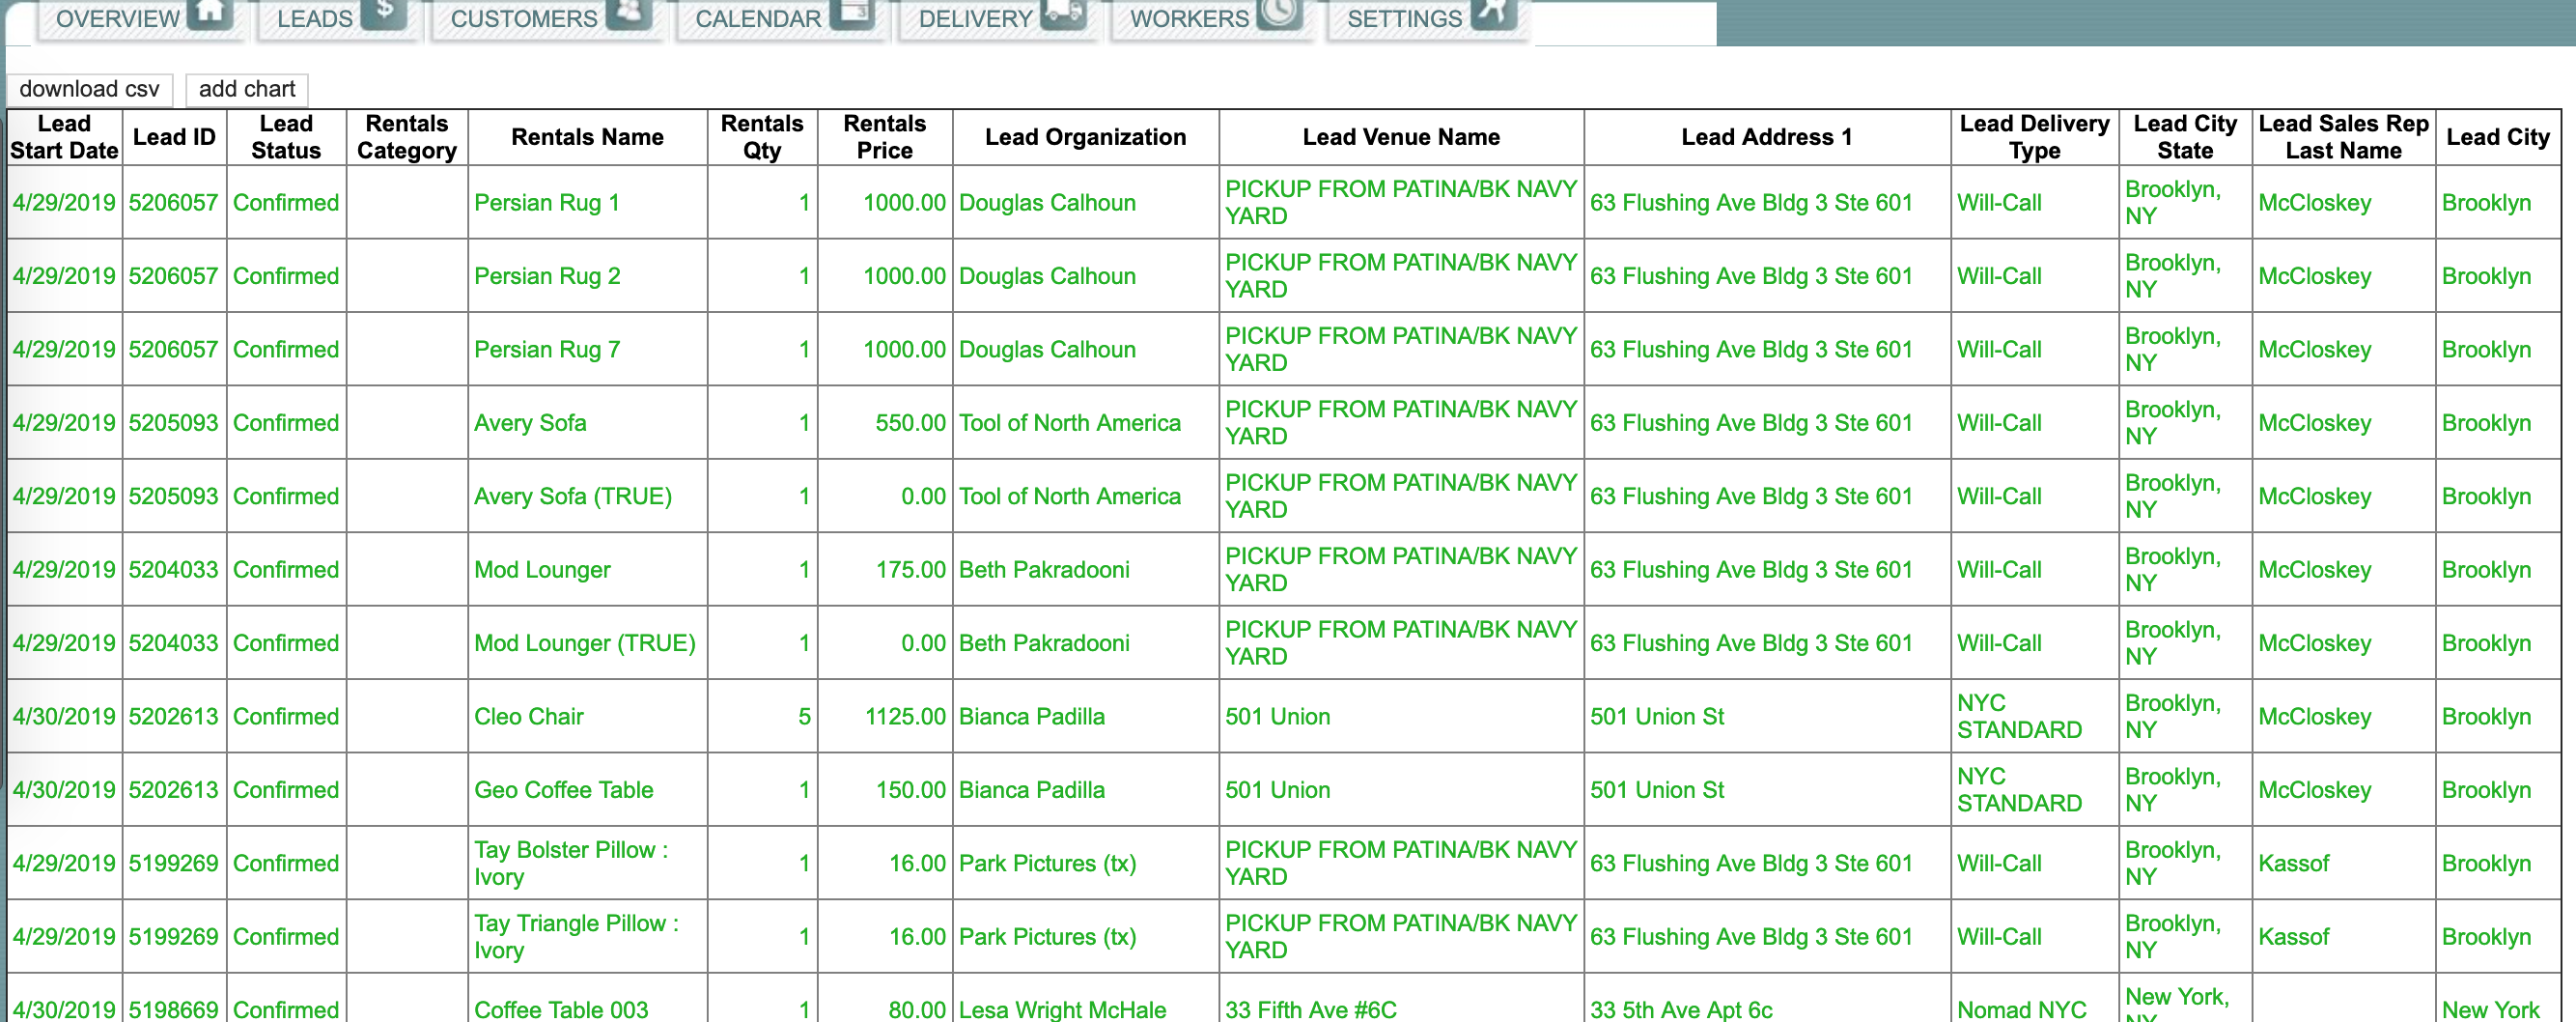
Task: Click the Delivery truck icon
Action: [1062, 12]
